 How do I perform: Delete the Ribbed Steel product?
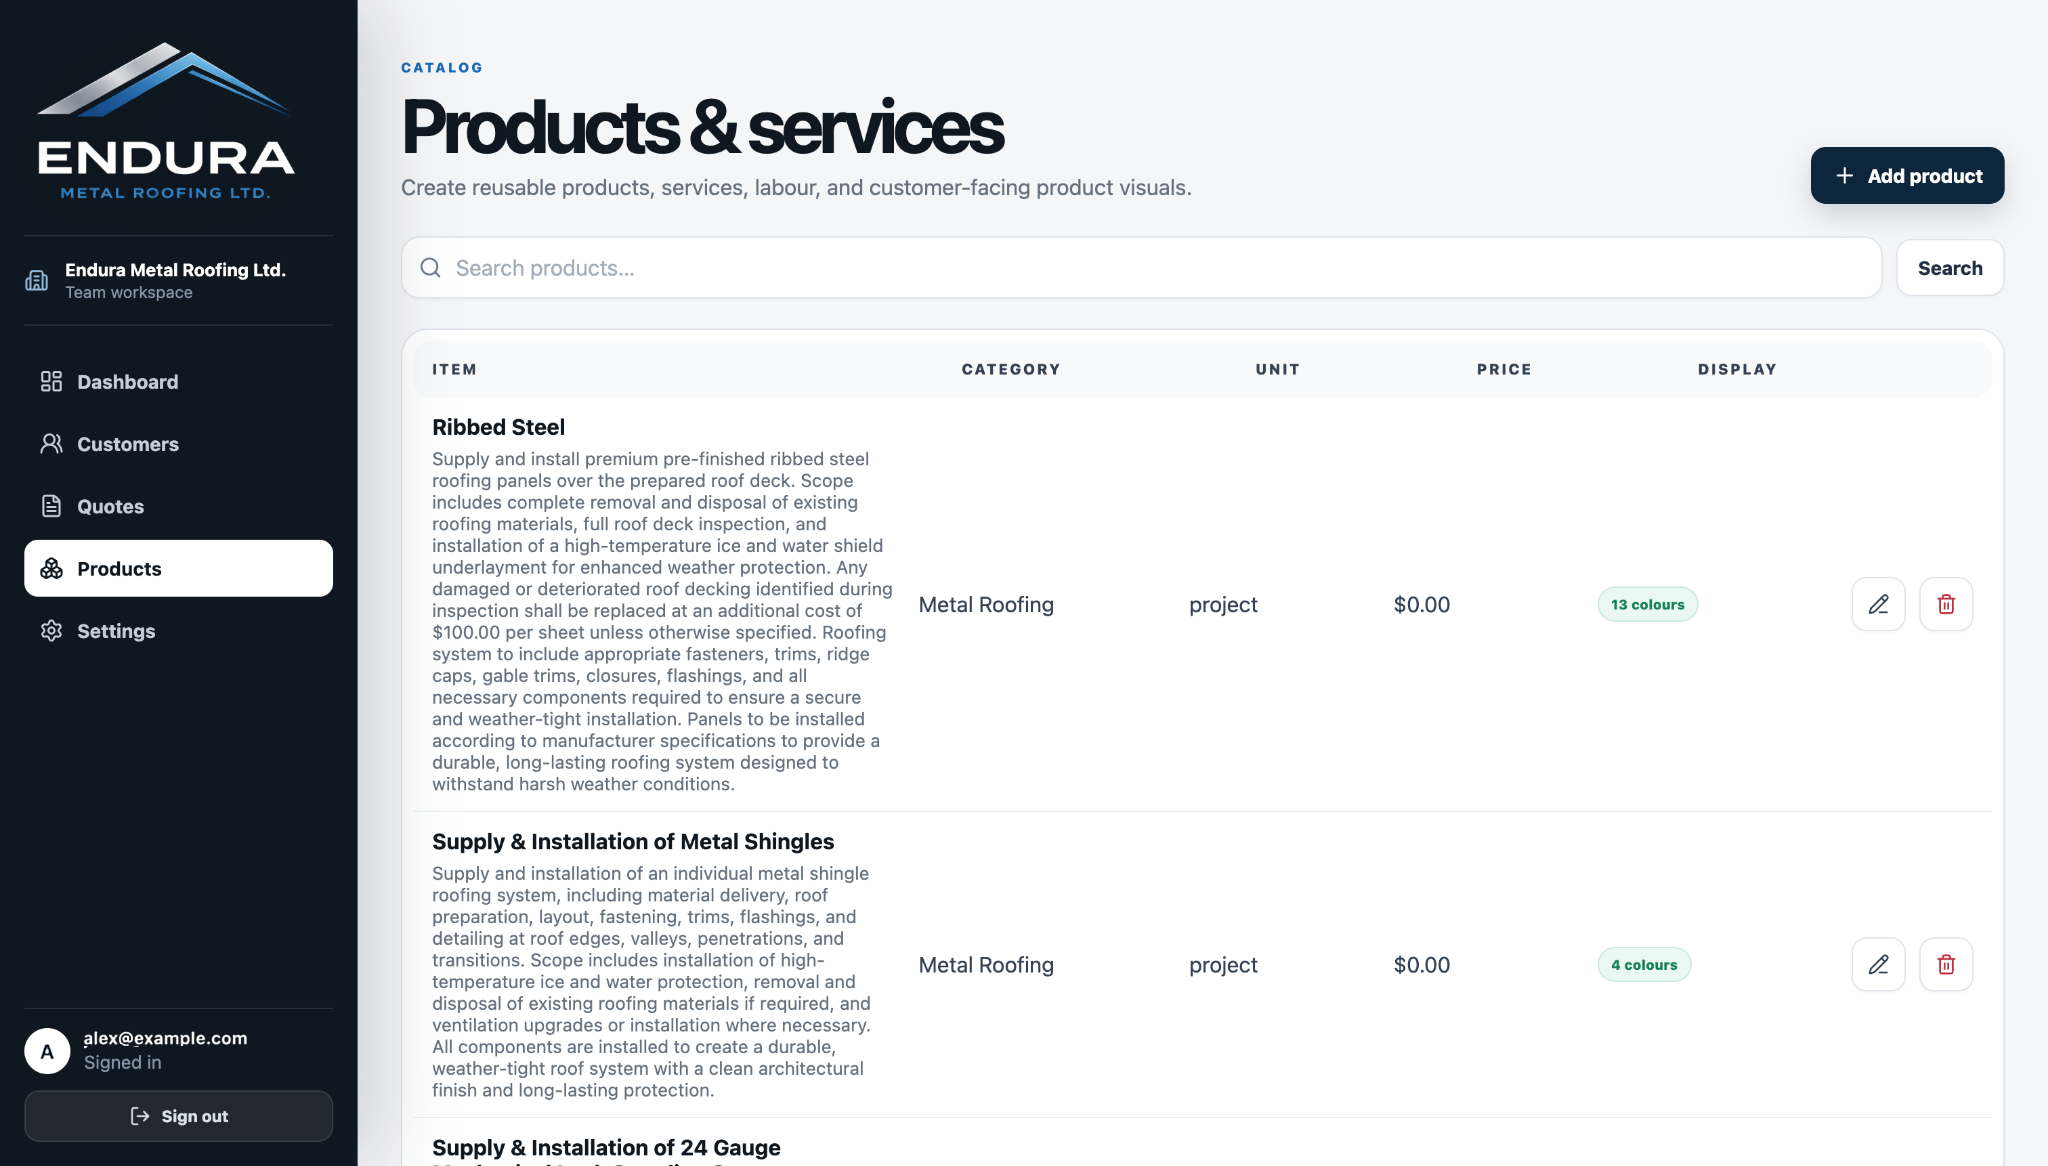click(x=1946, y=604)
